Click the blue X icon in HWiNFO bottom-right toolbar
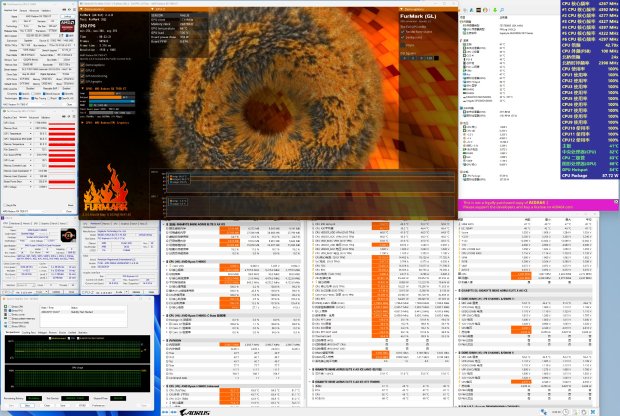 click(593, 412)
